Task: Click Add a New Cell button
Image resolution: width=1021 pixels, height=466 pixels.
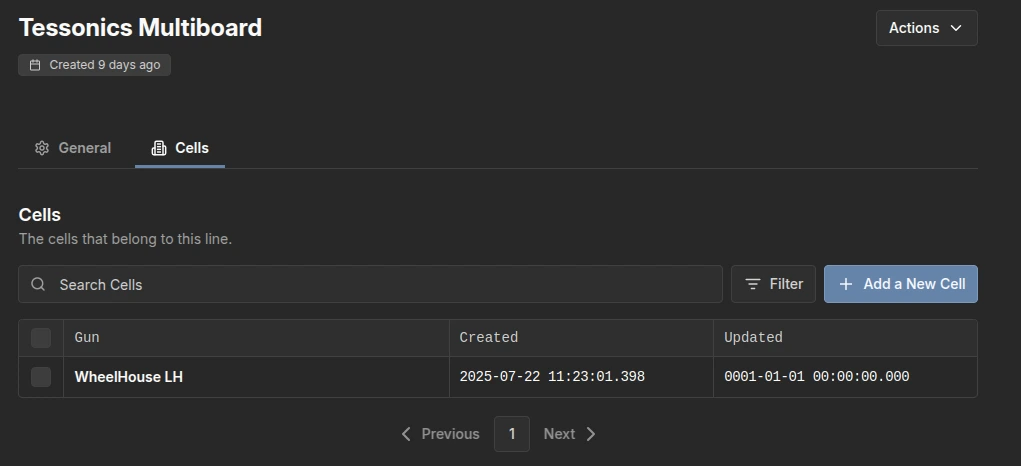Action: 901,284
